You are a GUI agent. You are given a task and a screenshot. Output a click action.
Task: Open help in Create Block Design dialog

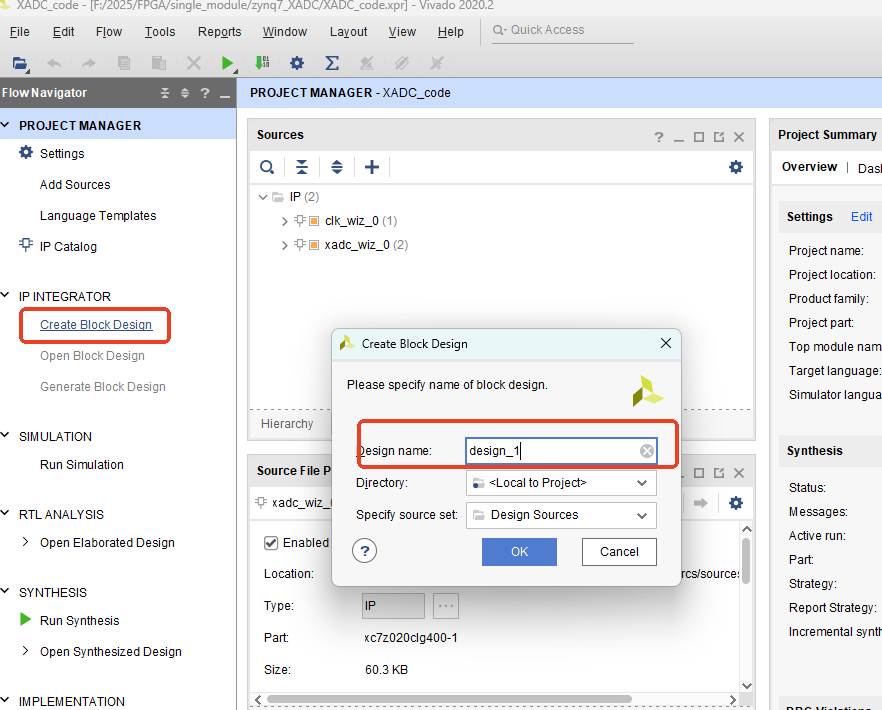(x=364, y=551)
